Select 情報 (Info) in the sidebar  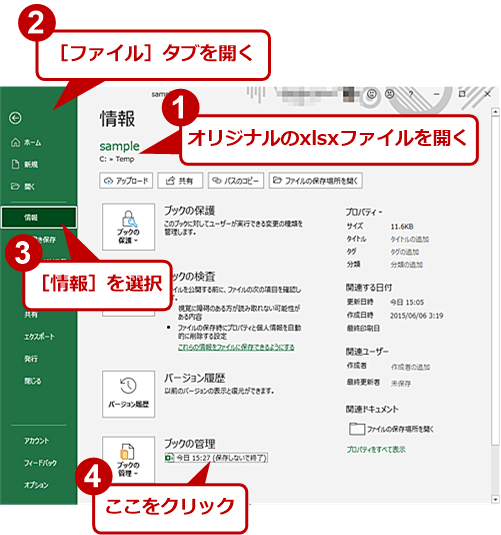coord(39,217)
